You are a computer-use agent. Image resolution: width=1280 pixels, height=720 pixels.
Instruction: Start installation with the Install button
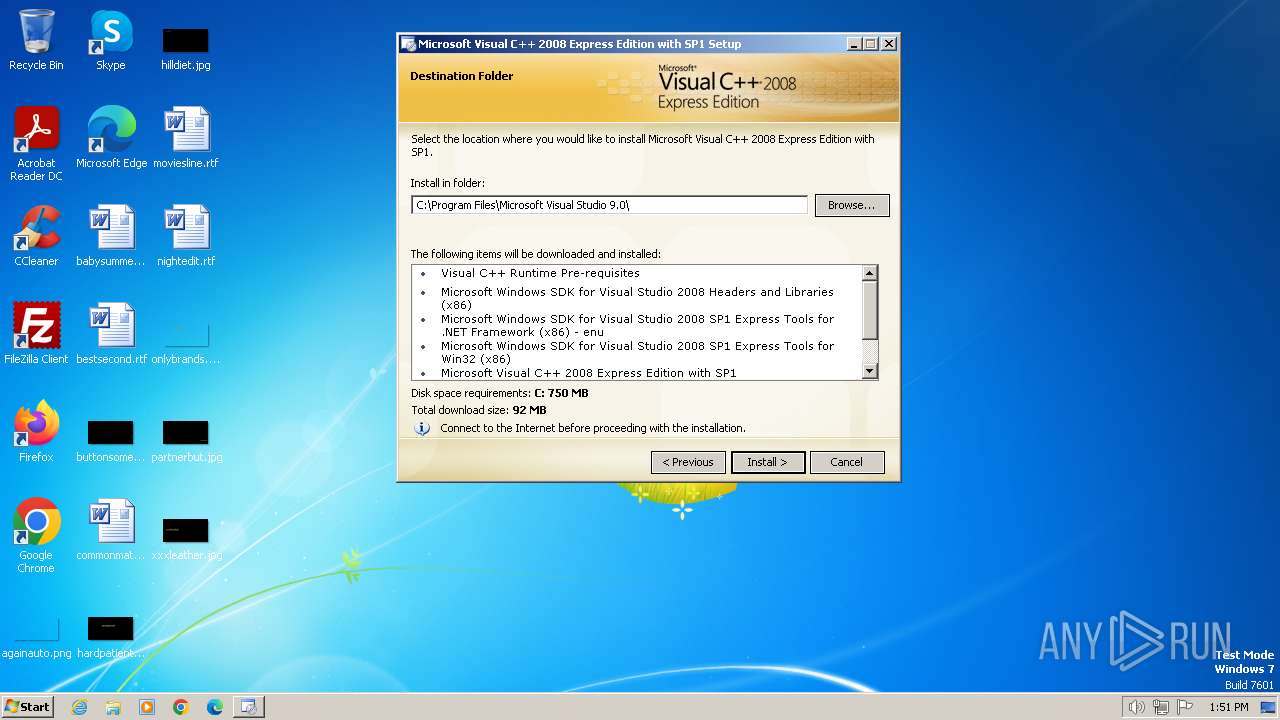(x=767, y=462)
